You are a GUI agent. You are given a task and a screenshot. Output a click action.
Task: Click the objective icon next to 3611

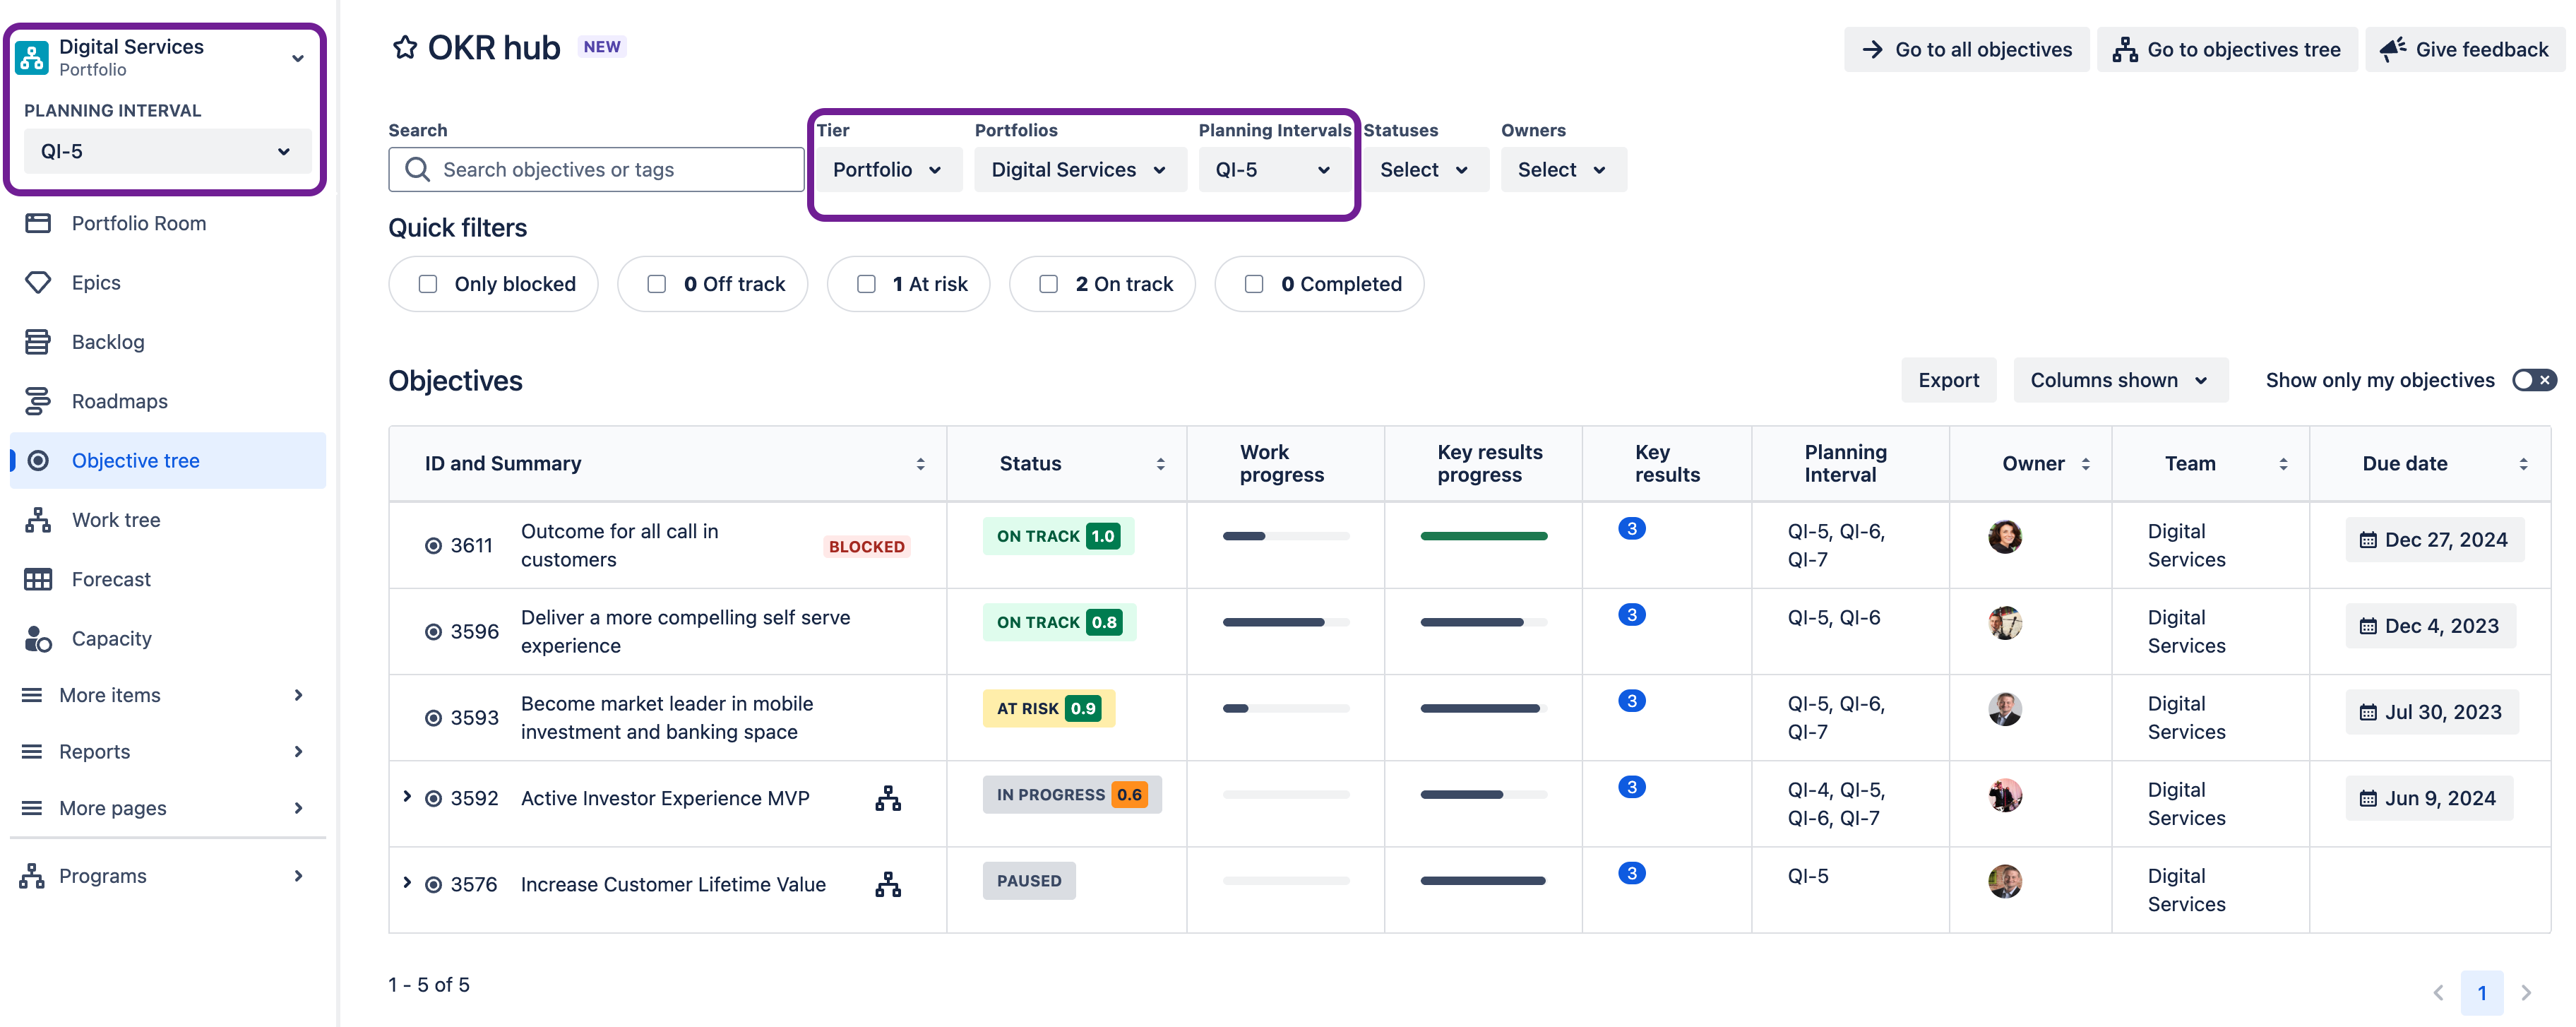pyautogui.click(x=433, y=545)
